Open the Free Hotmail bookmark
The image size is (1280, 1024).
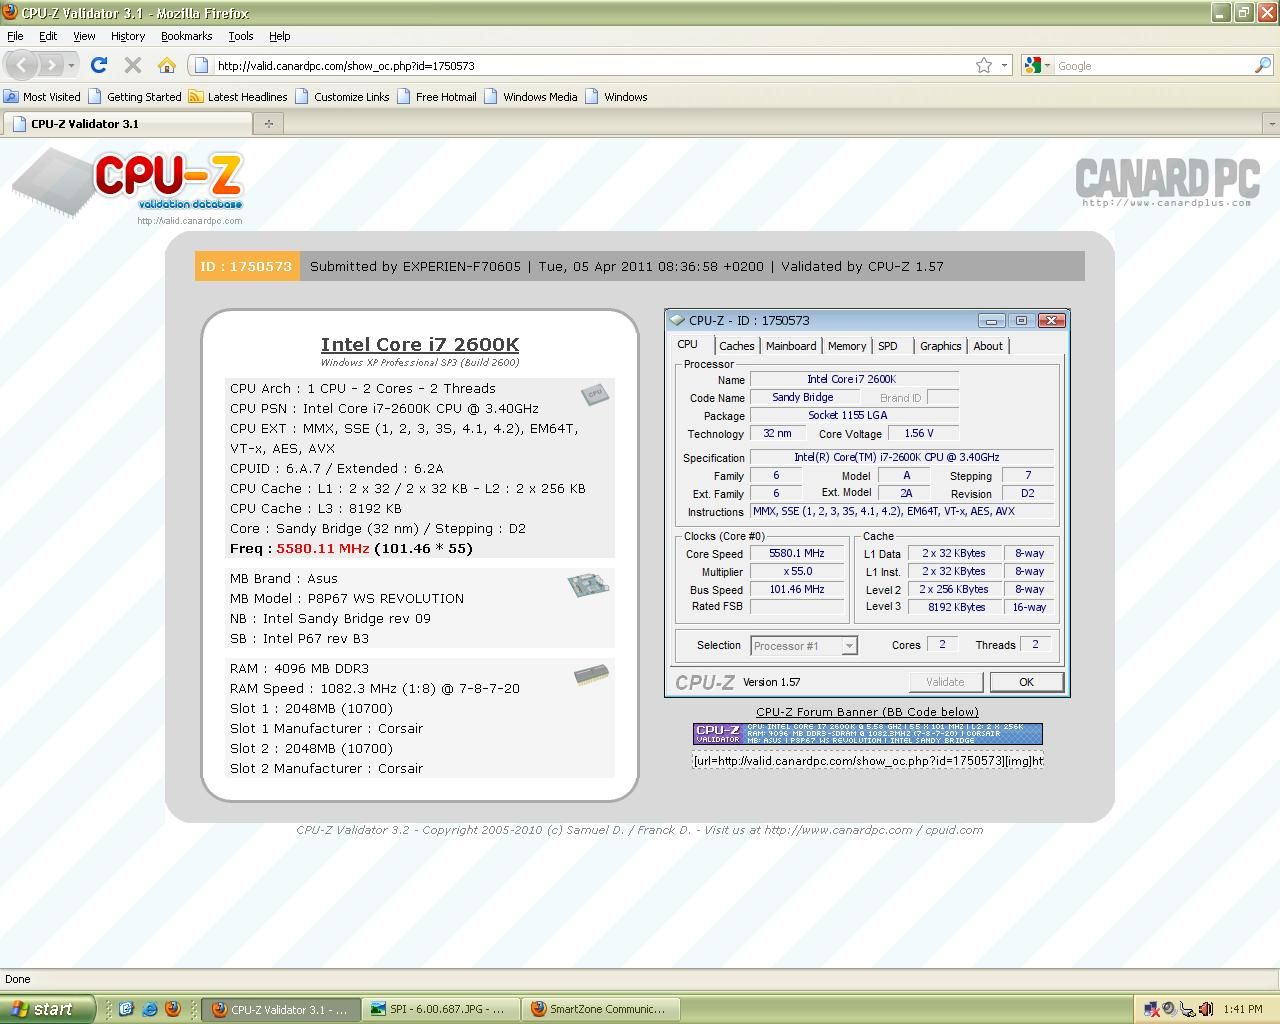[437, 97]
